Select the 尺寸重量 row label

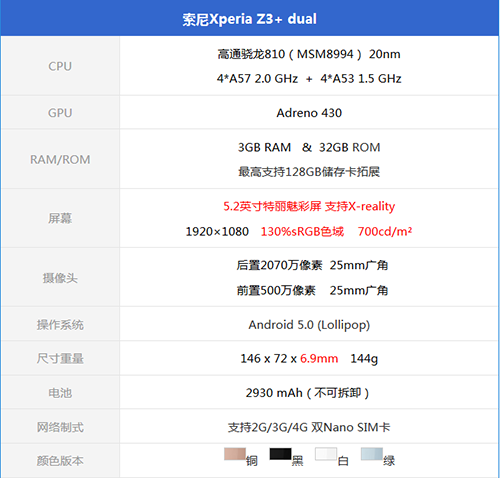(60, 359)
